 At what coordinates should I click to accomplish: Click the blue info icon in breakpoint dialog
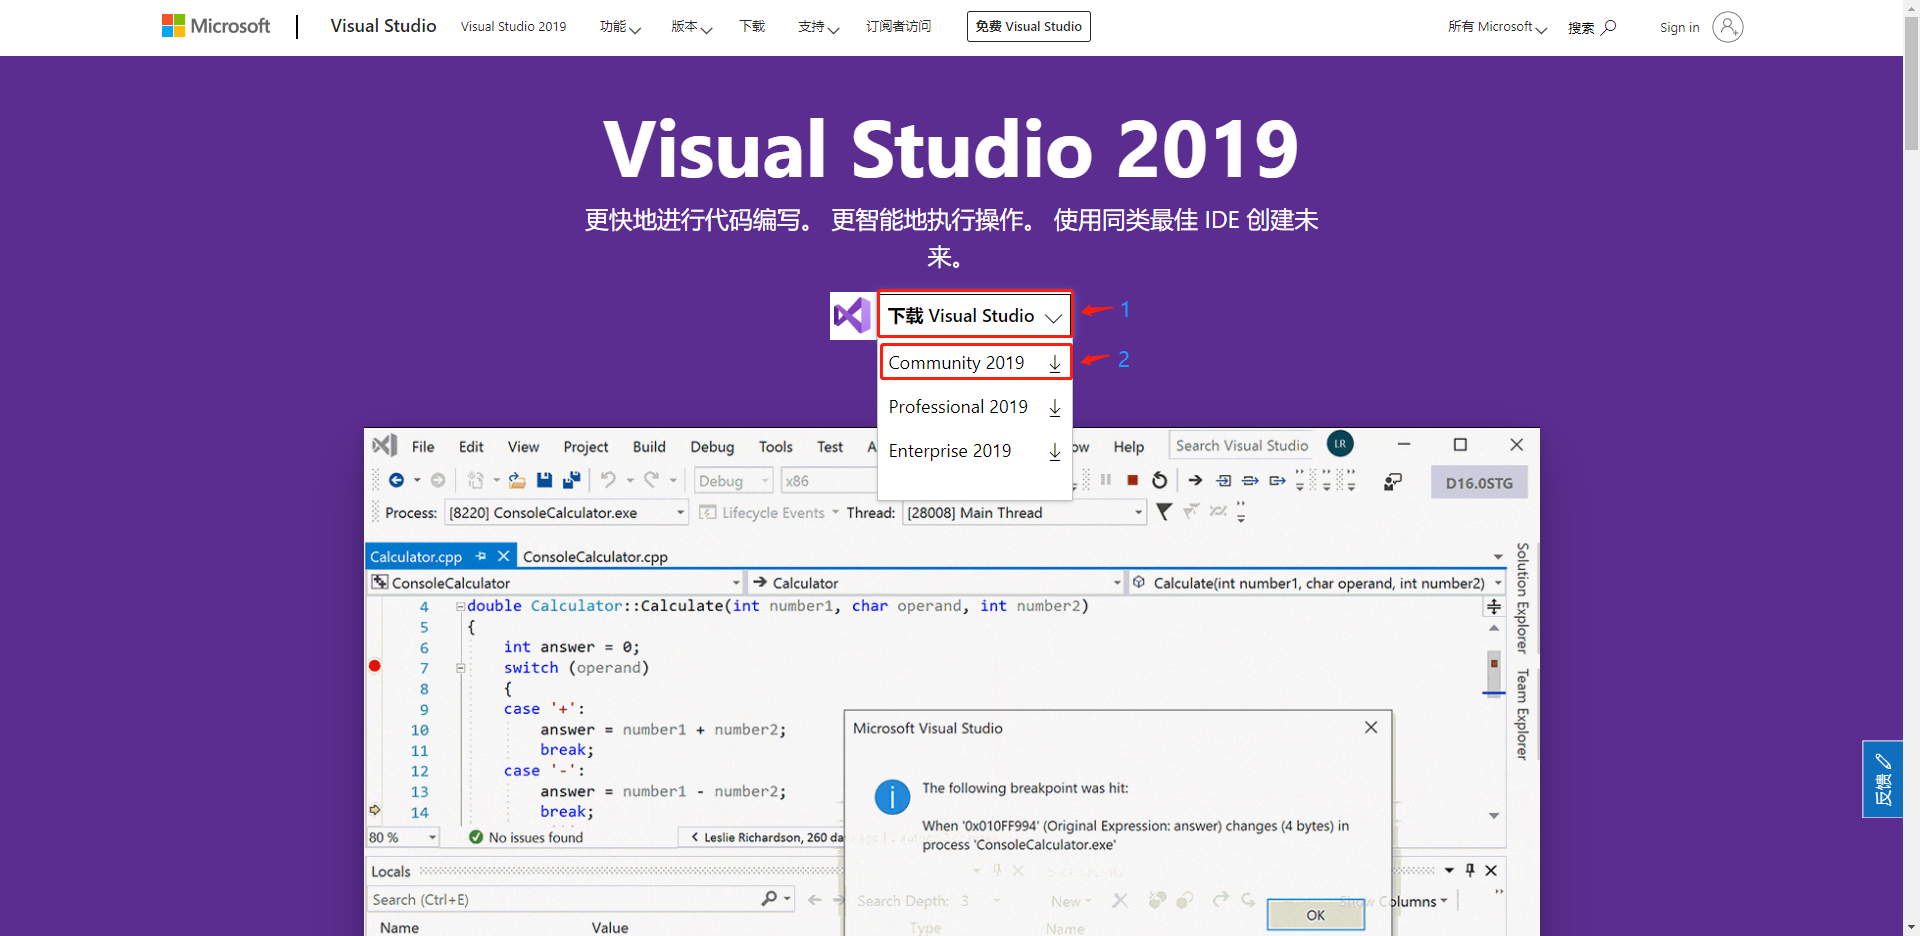tap(892, 797)
